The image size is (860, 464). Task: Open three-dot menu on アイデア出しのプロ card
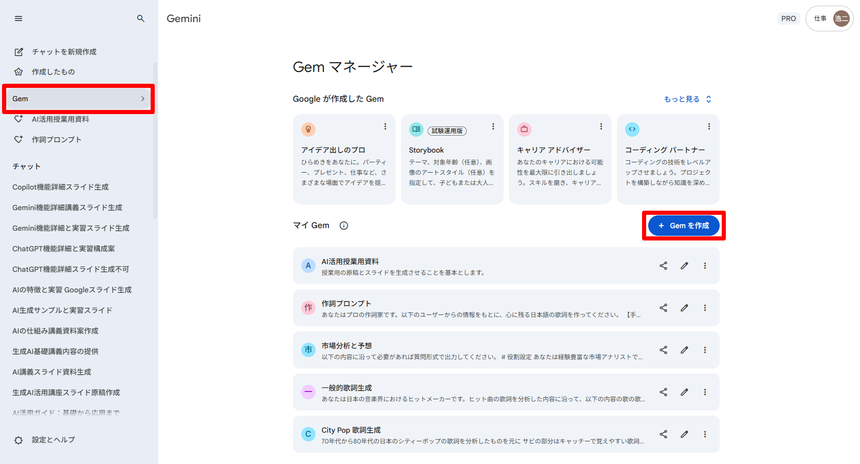tap(385, 127)
